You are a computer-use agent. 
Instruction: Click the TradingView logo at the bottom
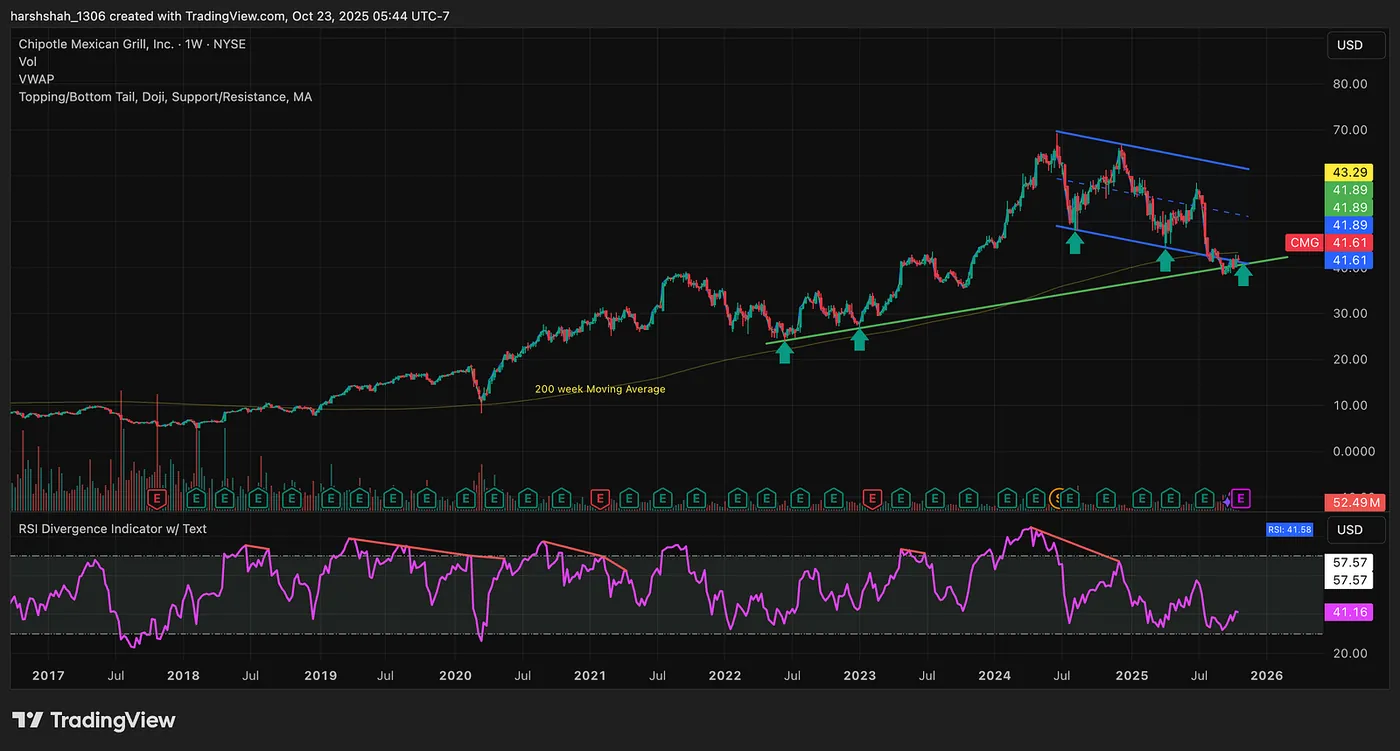93,720
